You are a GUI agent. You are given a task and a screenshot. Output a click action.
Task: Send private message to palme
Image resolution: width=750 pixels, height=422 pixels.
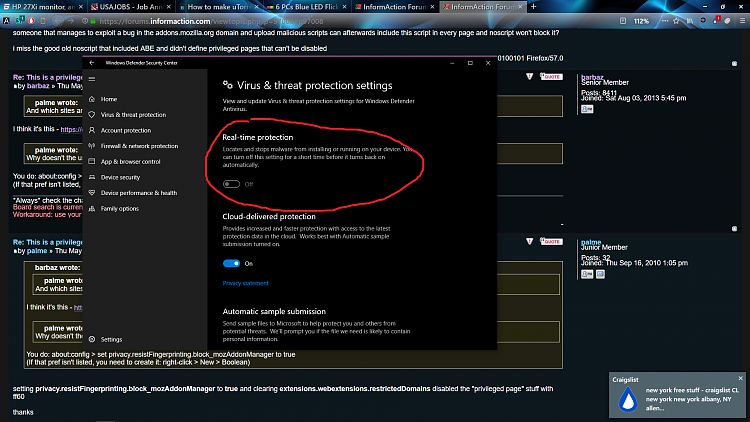(x=587, y=274)
